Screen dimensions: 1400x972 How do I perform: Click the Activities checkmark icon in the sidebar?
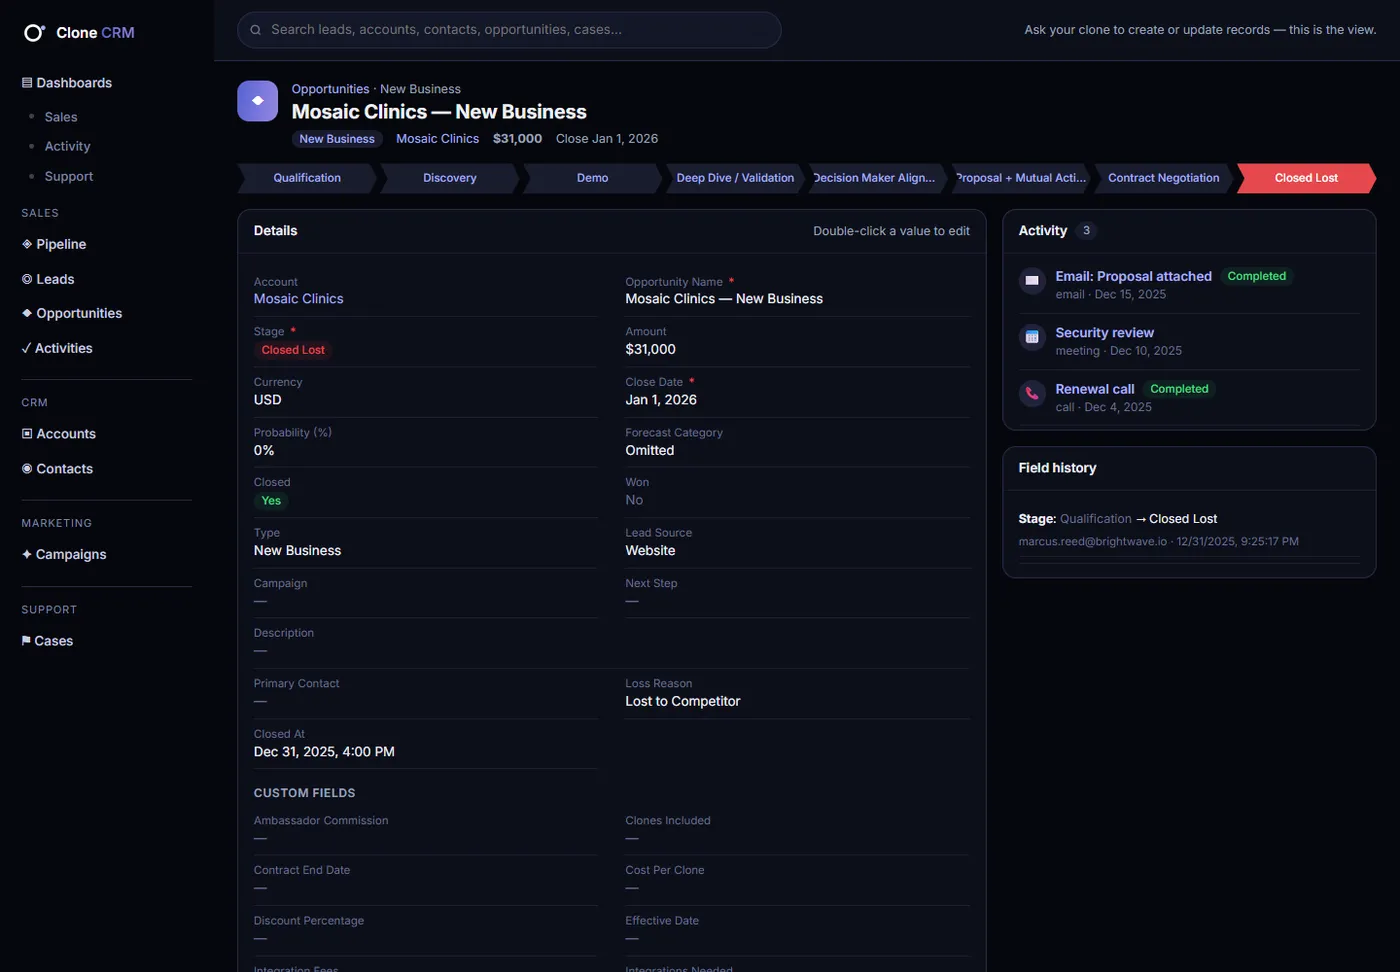click(26, 348)
